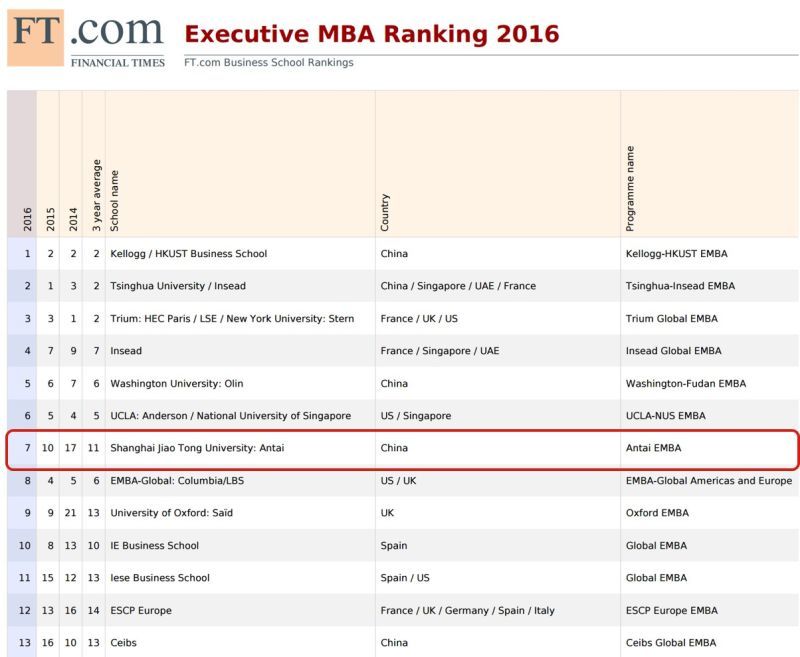The width and height of the screenshot is (800, 657).
Task: Click the University of Oxford: Saïd entry
Action: coord(171,513)
